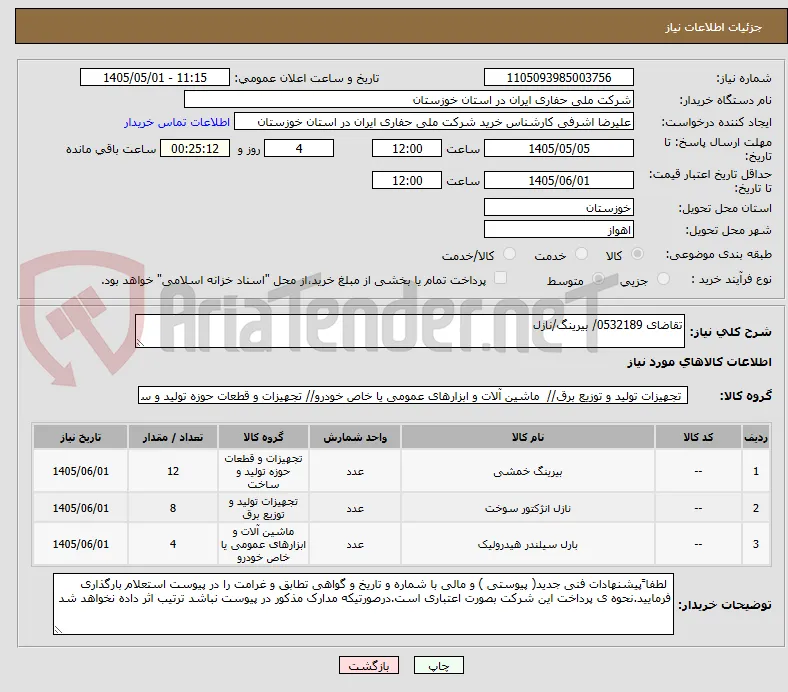Viewport: 788px width, 692px height.
Task: Click the نازل انژکتور سوخت item name
Action: point(528,508)
